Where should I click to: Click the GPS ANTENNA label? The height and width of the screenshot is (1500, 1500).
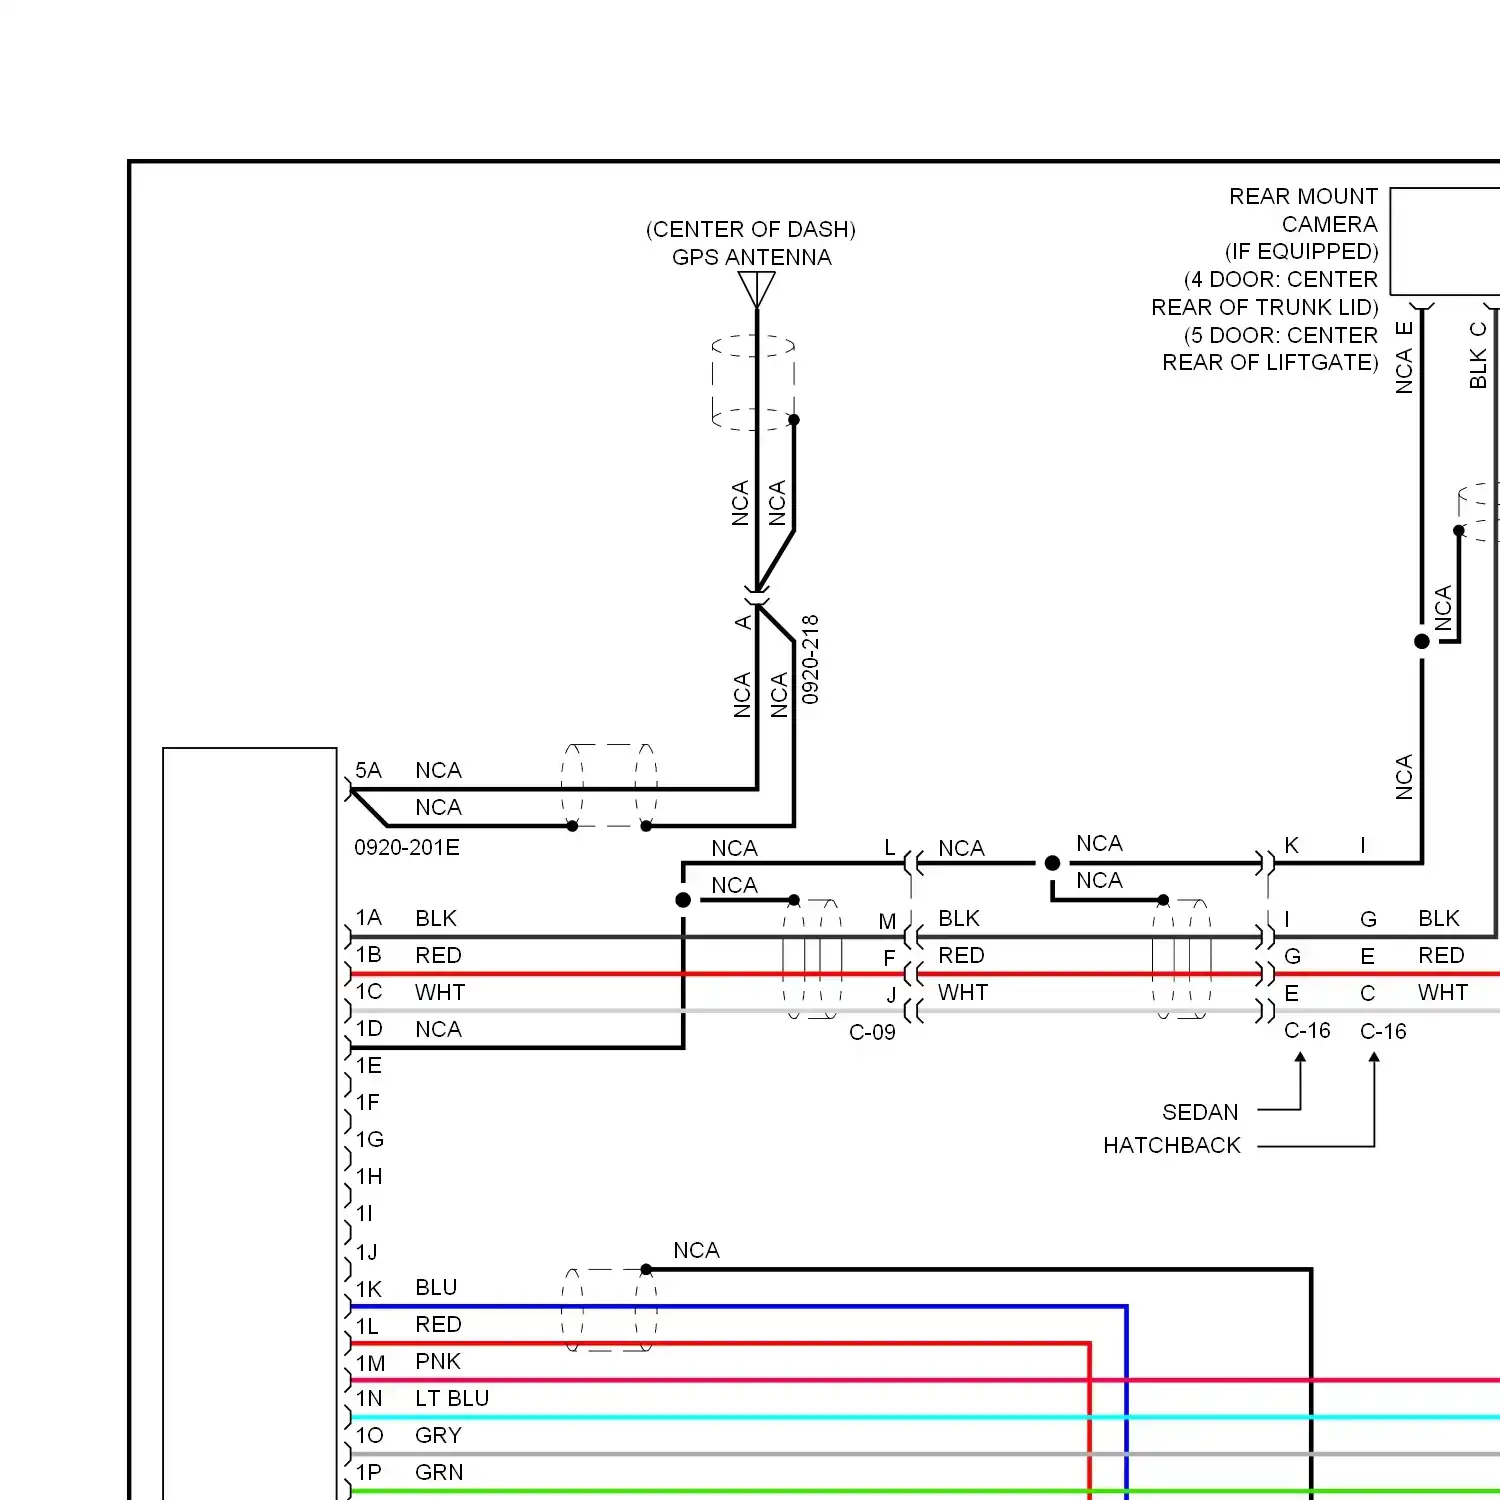pos(751,257)
